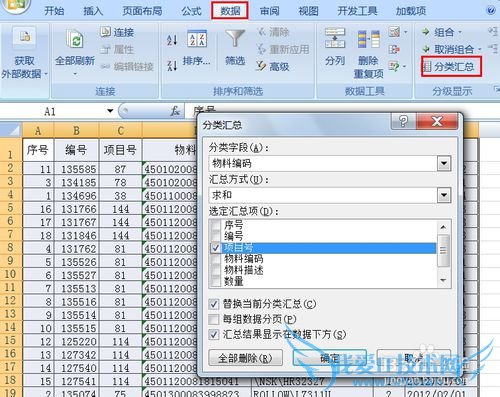The width and height of the screenshot is (500, 397).
Task: Click summary list scroll up arrow
Action: click(443, 227)
